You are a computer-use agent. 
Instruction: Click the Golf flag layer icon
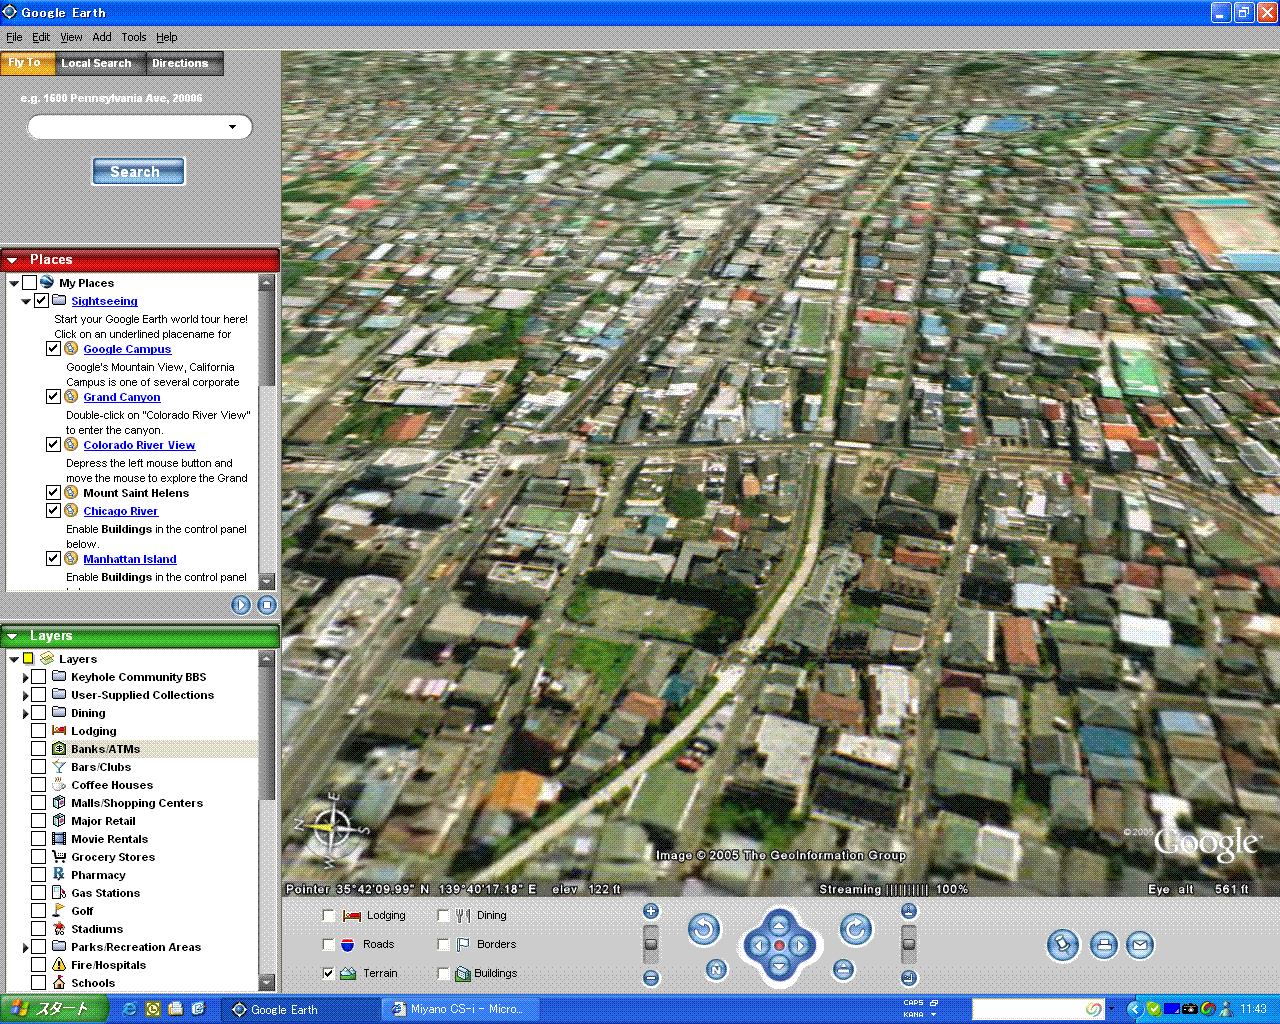[59, 910]
